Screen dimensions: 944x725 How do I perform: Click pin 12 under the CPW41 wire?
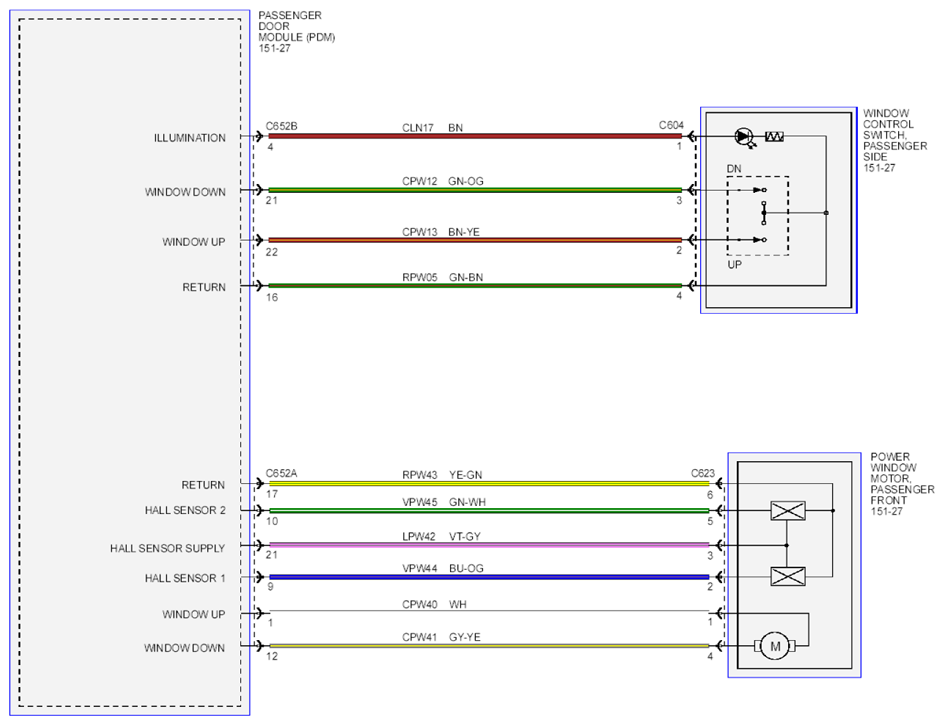(272, 656)
